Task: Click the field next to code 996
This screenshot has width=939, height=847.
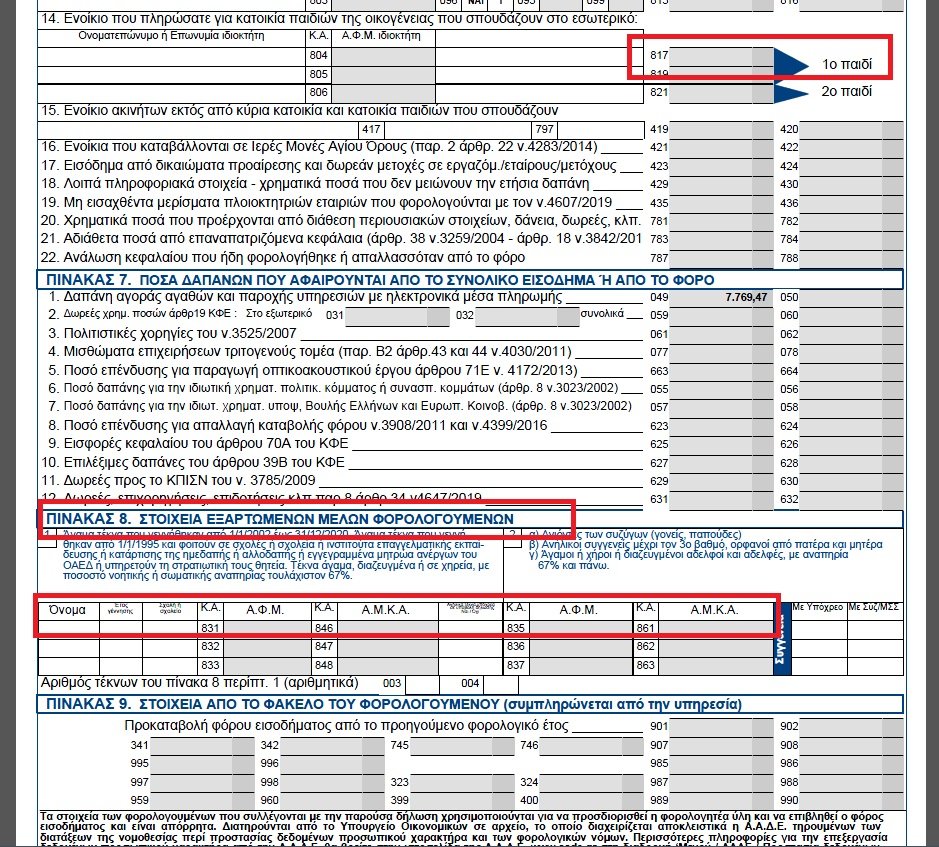Action: pos(332,764)
